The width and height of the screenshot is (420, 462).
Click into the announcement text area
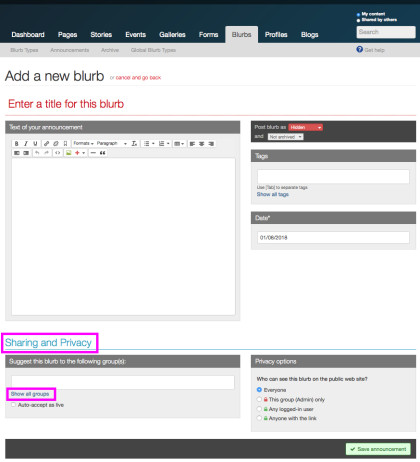pyautogui.click(x=123, y=237)
